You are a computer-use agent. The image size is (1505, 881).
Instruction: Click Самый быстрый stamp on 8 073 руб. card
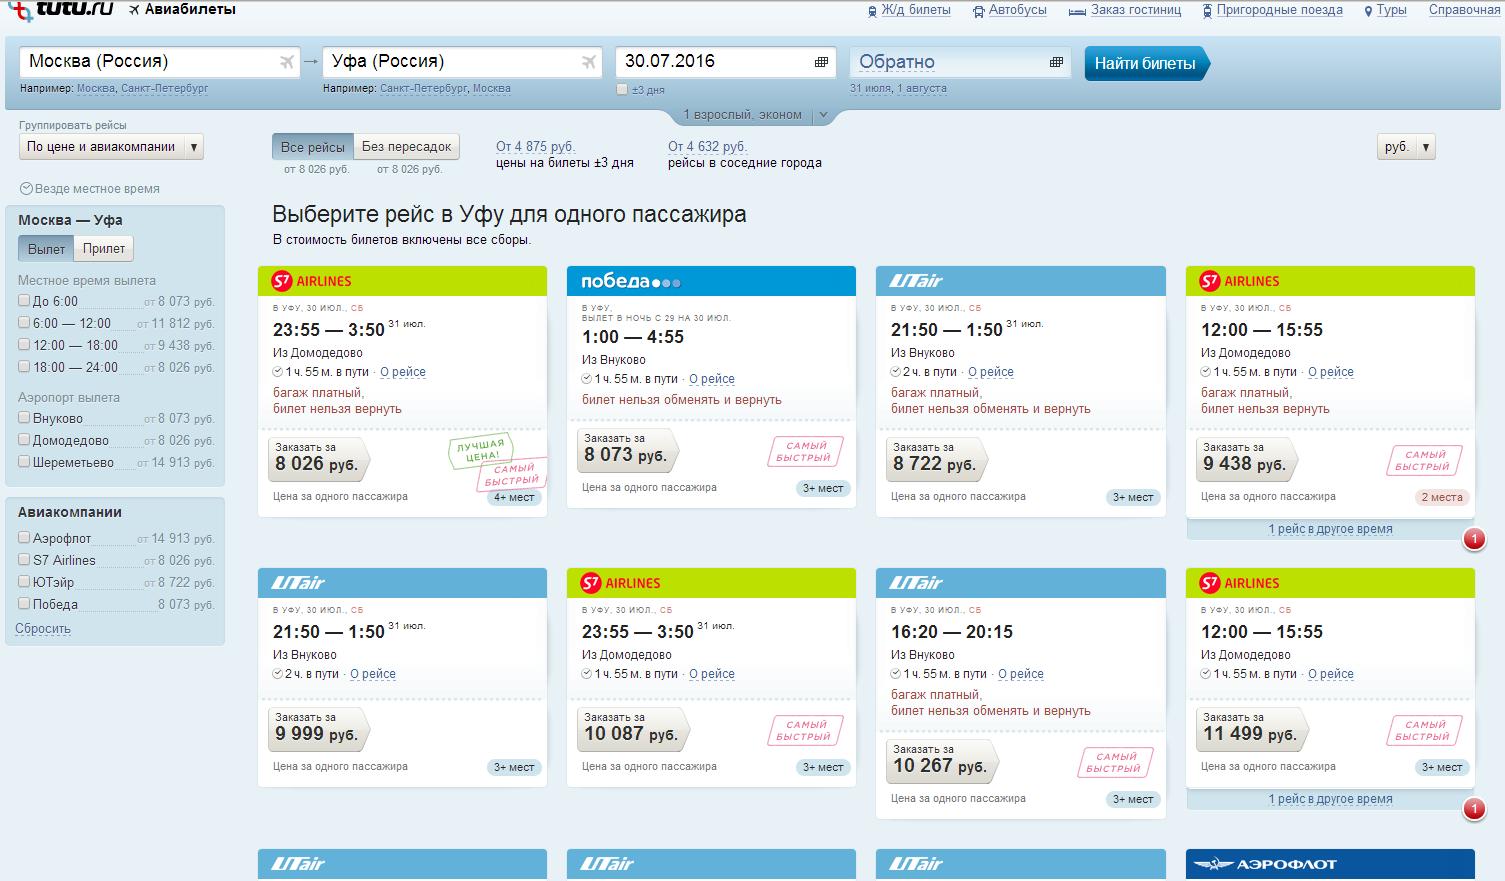pyautogui.click(x=805, y=451)
